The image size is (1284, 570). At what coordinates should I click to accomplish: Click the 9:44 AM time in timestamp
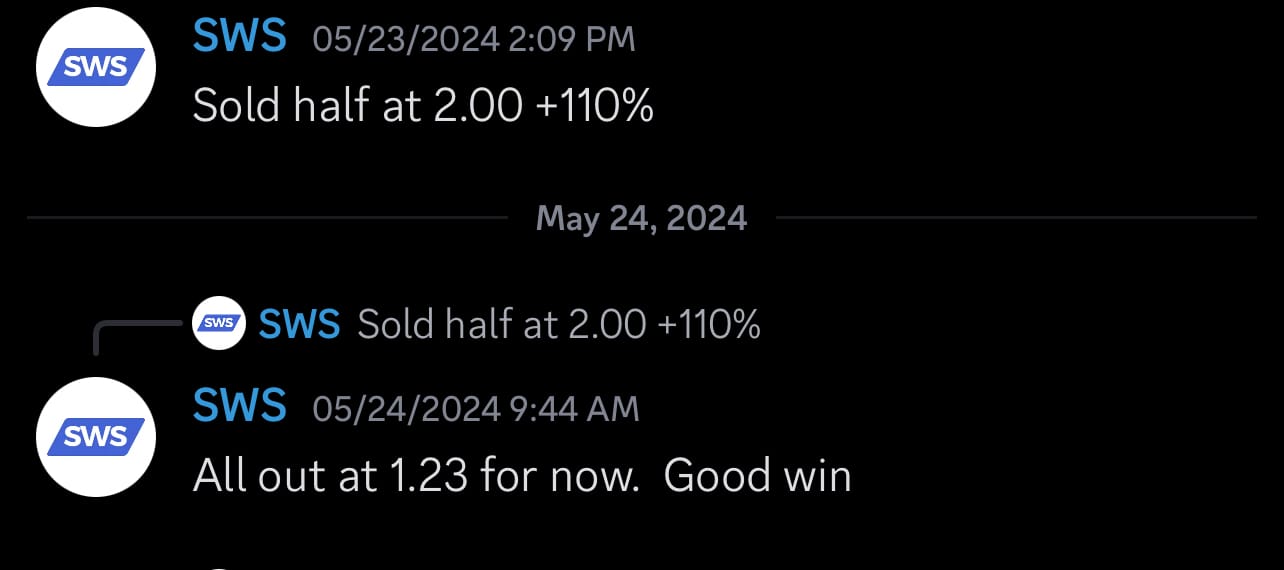pos(574,408)
